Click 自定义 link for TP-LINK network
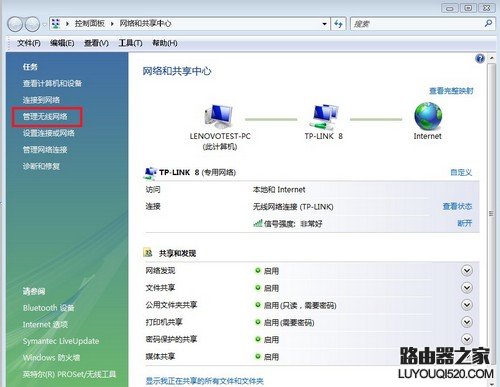This screenshot has width=500, height=387. (461, 172)
